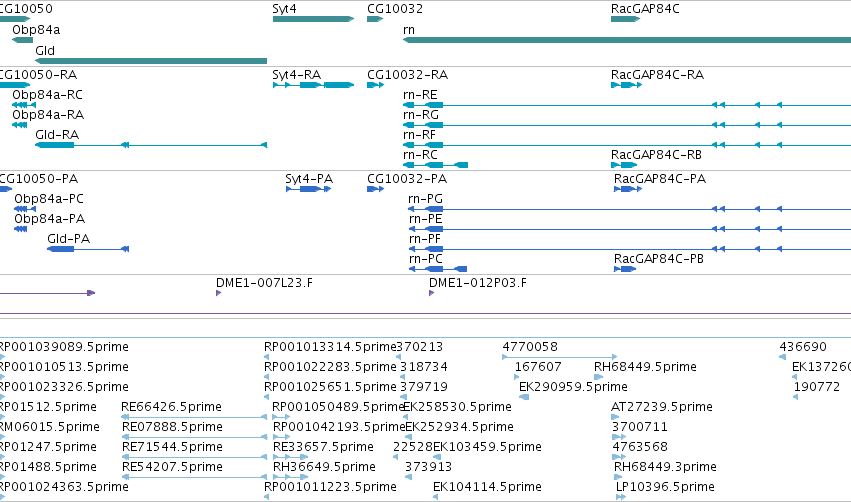Click the long Gld gene bar
This screenshot has height=502, width=851.
[151, 61]
